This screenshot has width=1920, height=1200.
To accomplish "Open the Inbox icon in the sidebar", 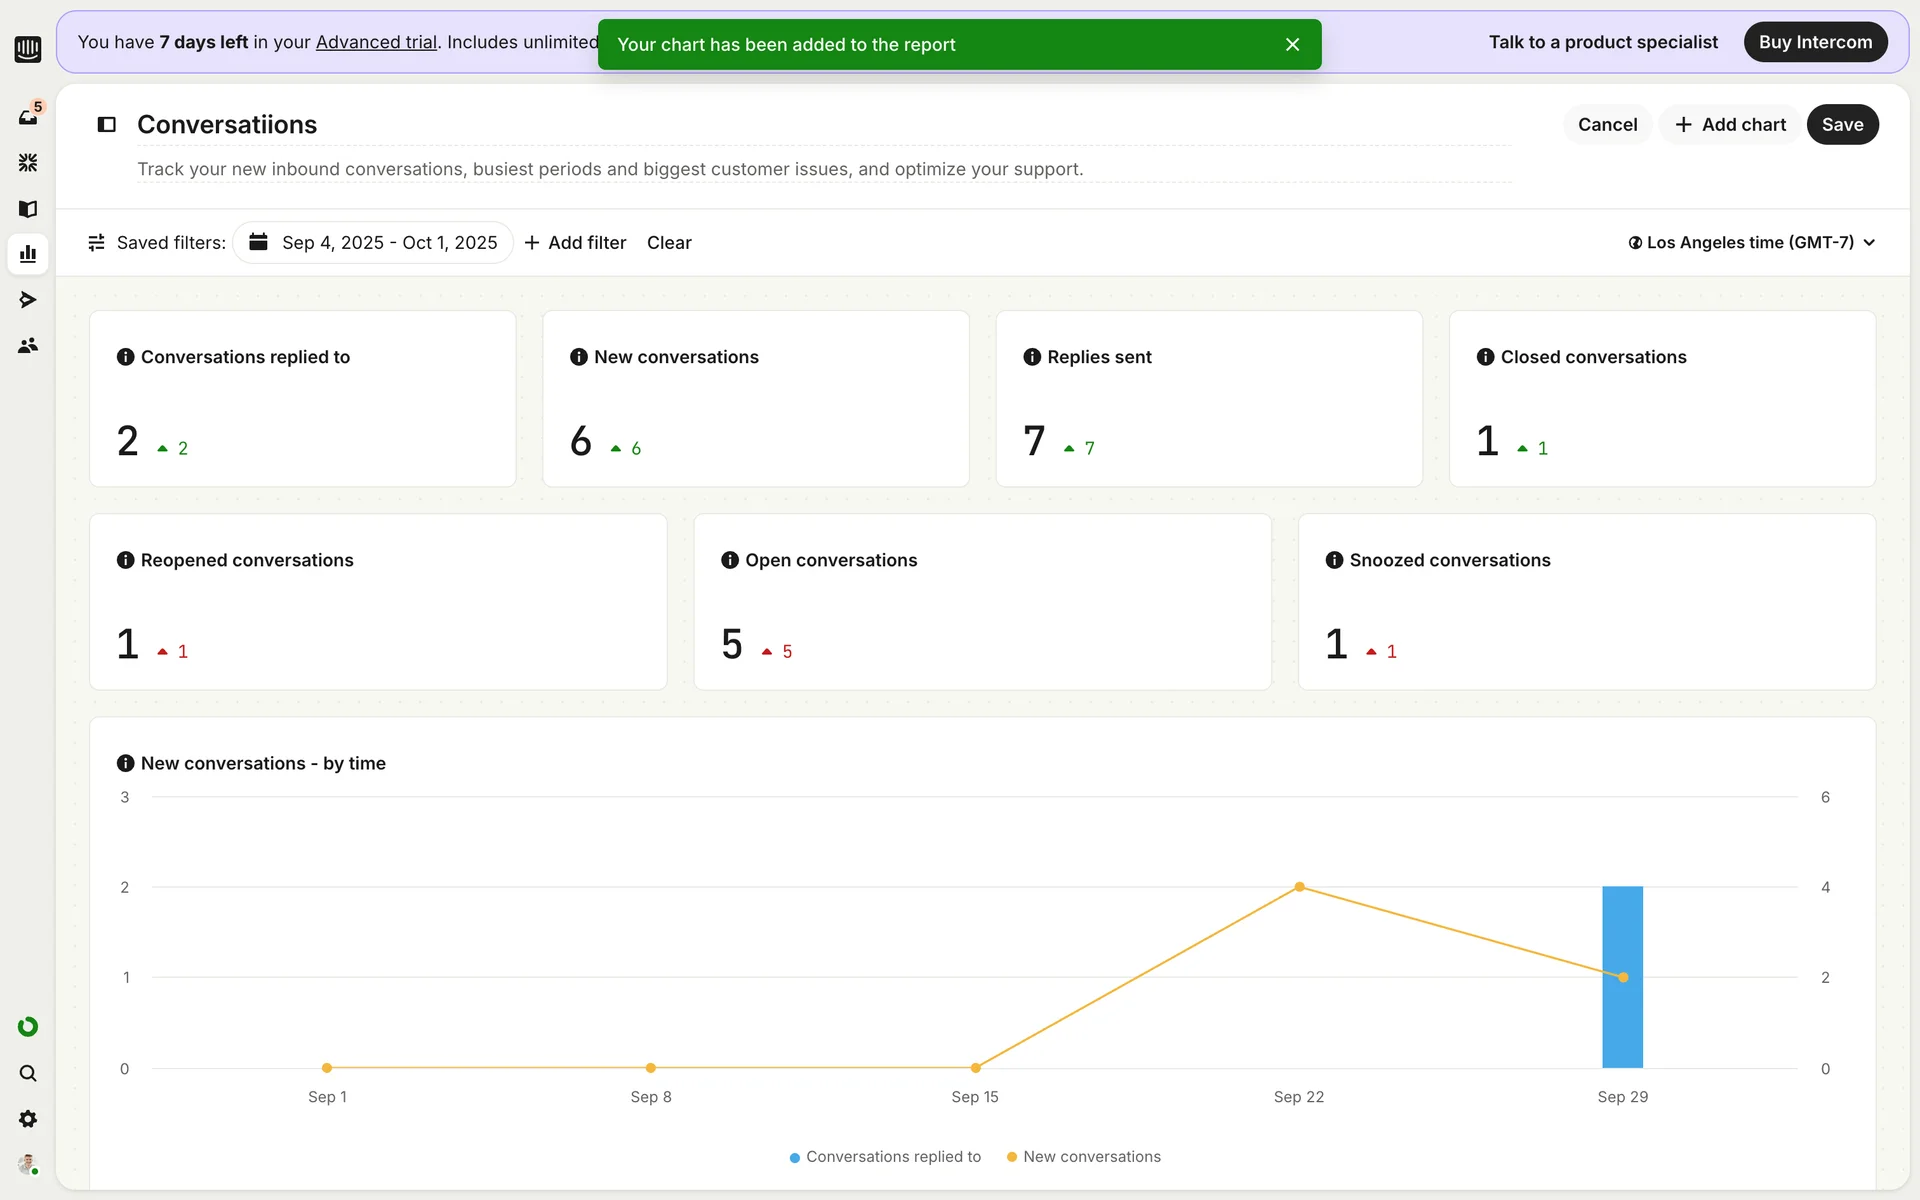I will 28,117.
